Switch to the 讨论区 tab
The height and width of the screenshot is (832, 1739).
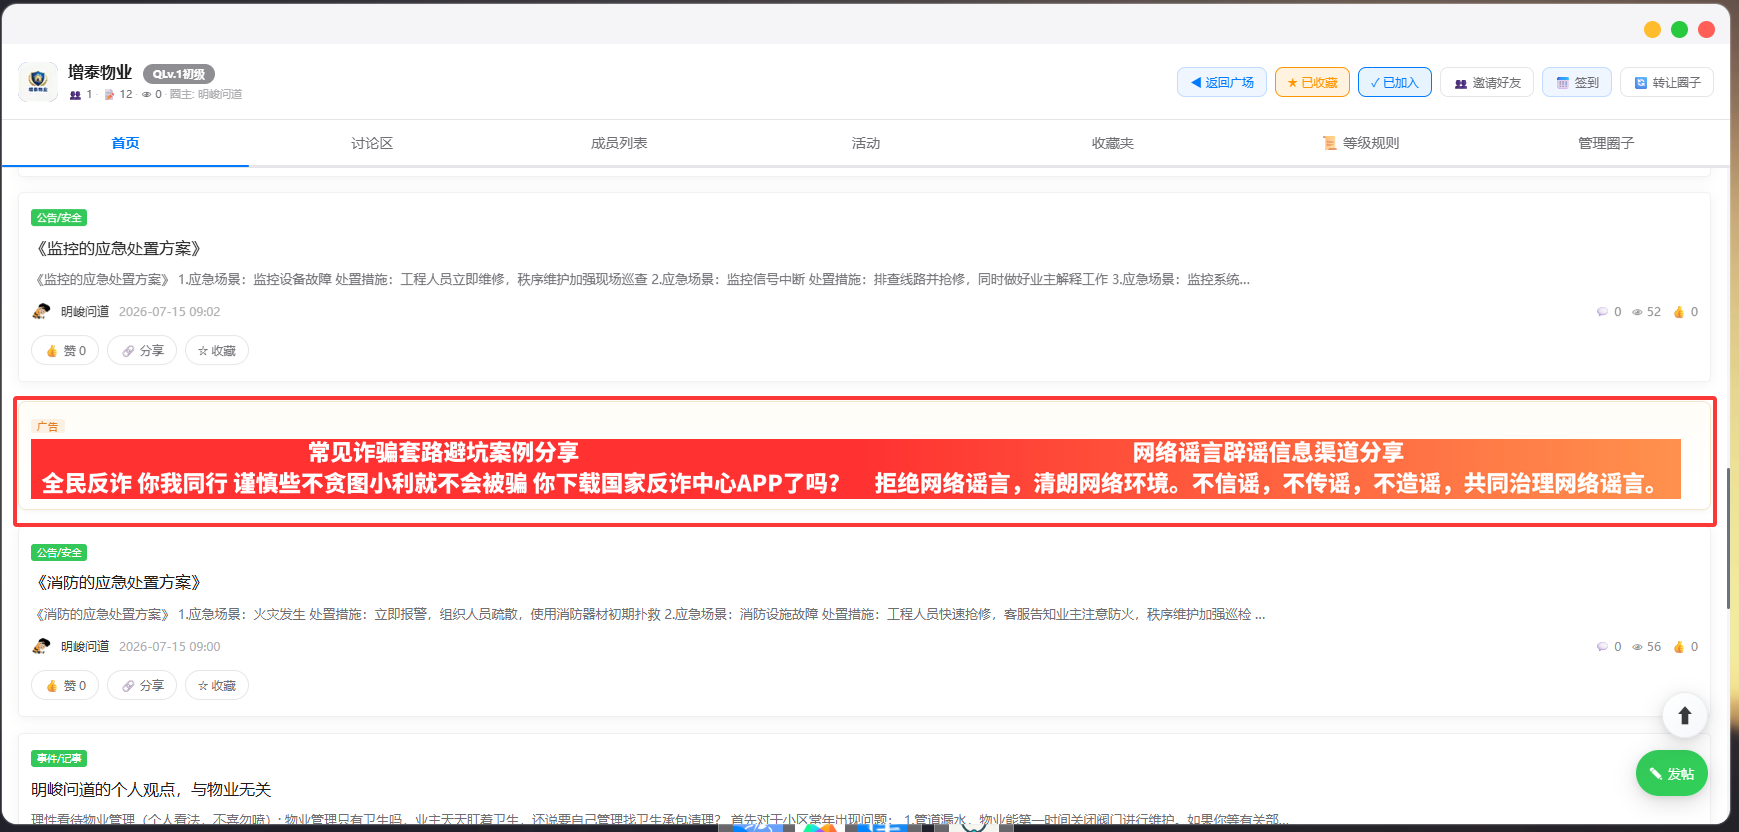point(372,143)
